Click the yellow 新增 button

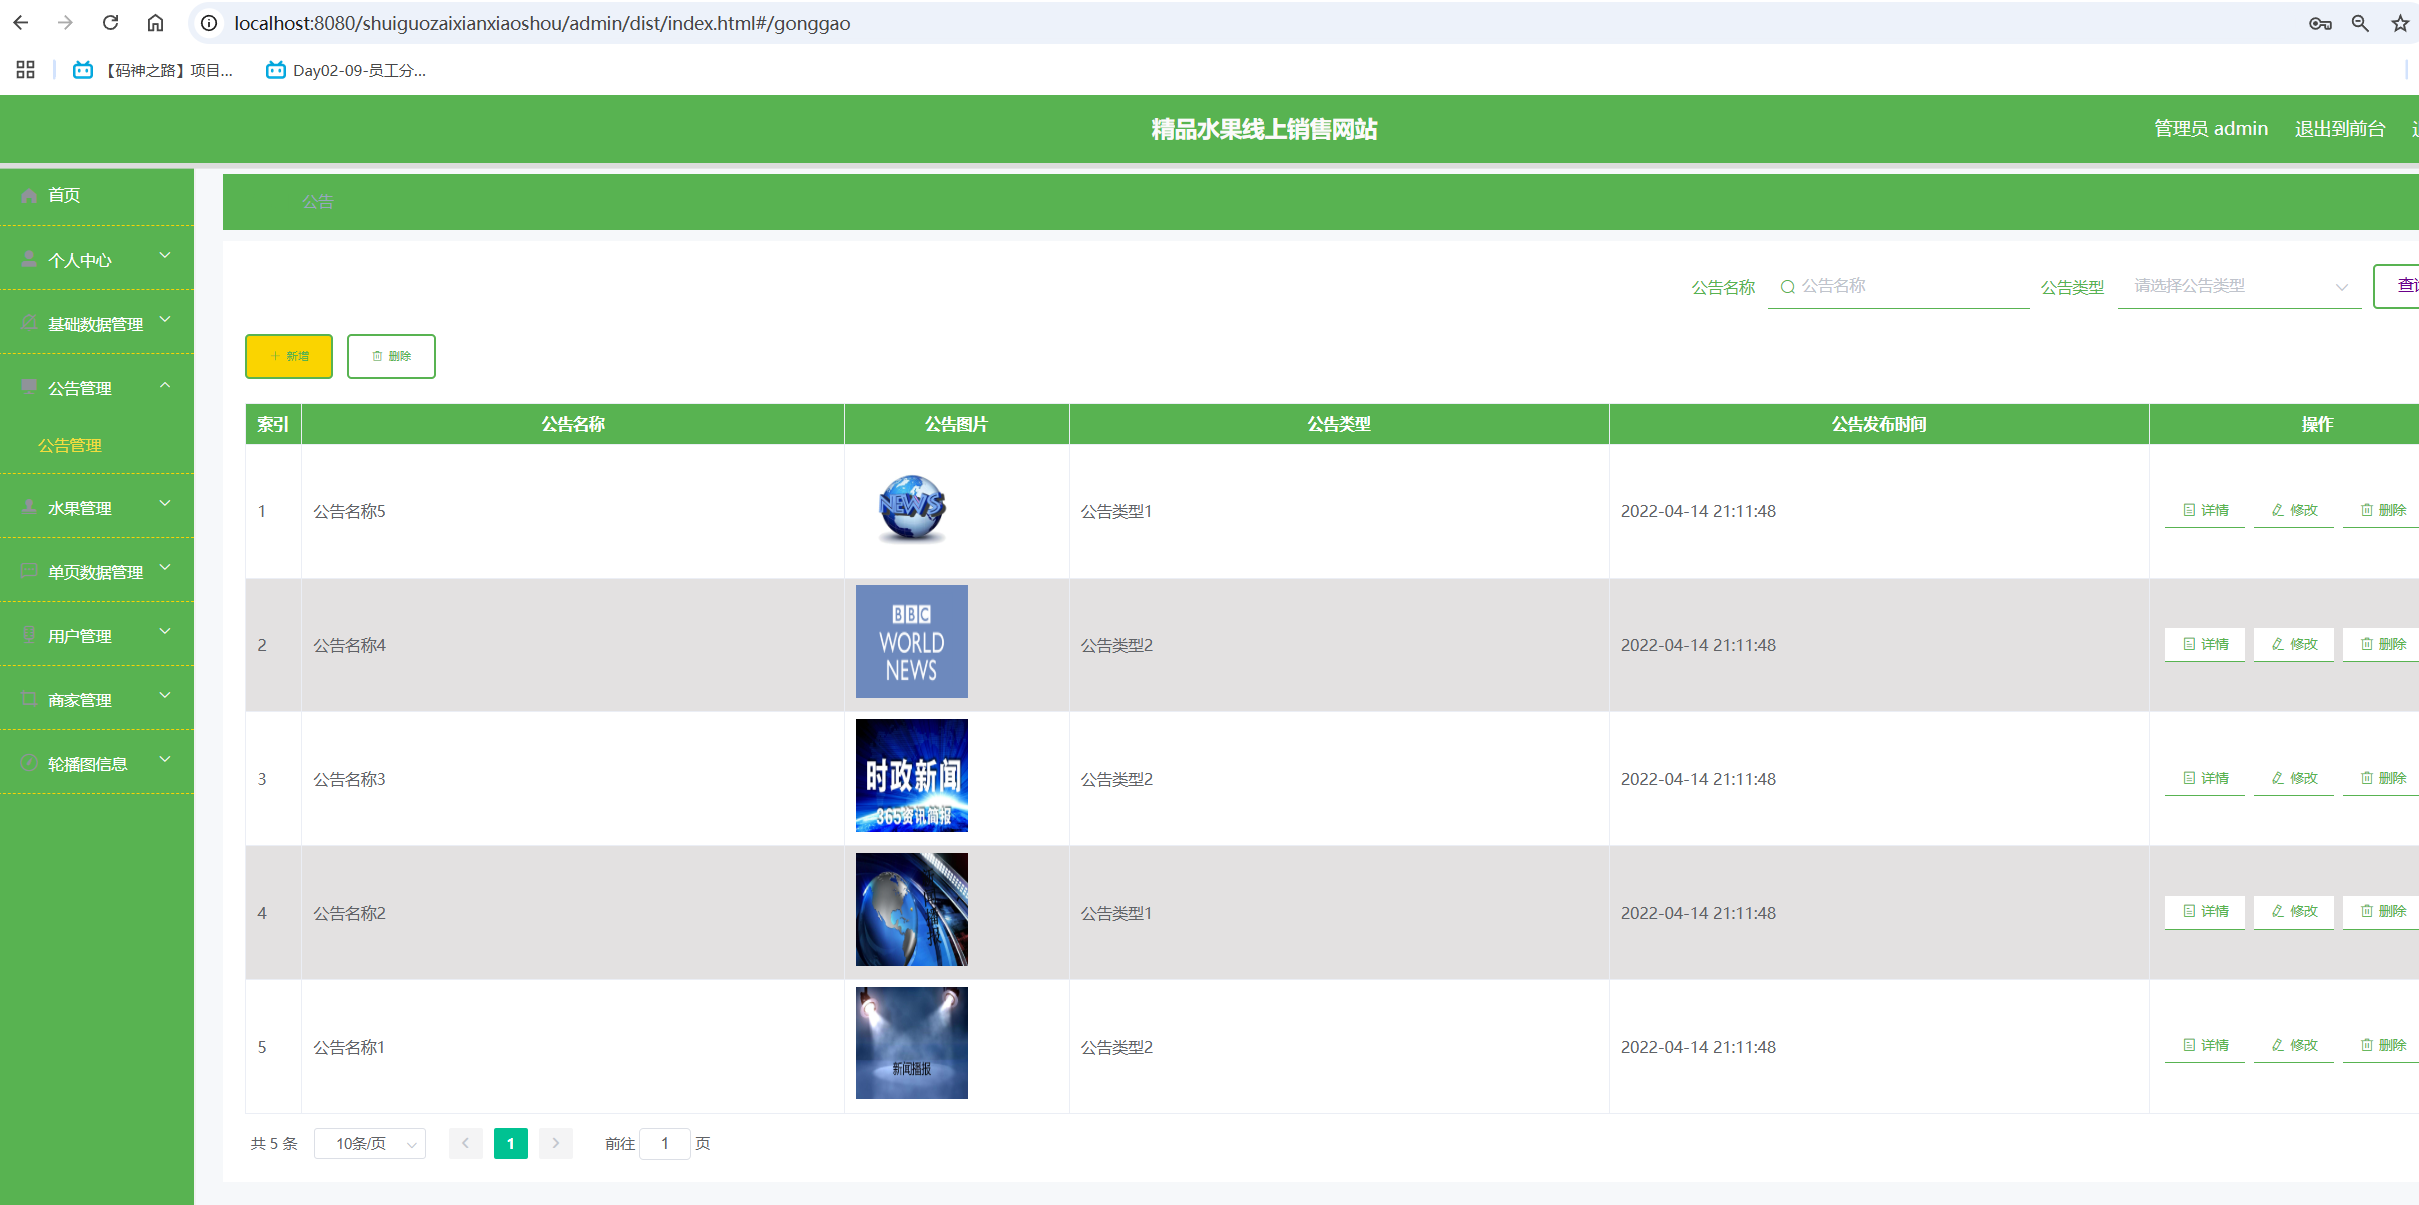289,356
